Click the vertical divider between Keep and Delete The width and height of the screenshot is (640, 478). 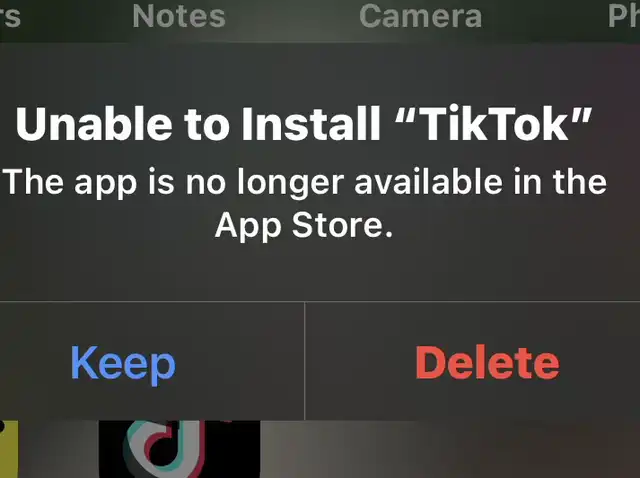(x=304, y=361)
